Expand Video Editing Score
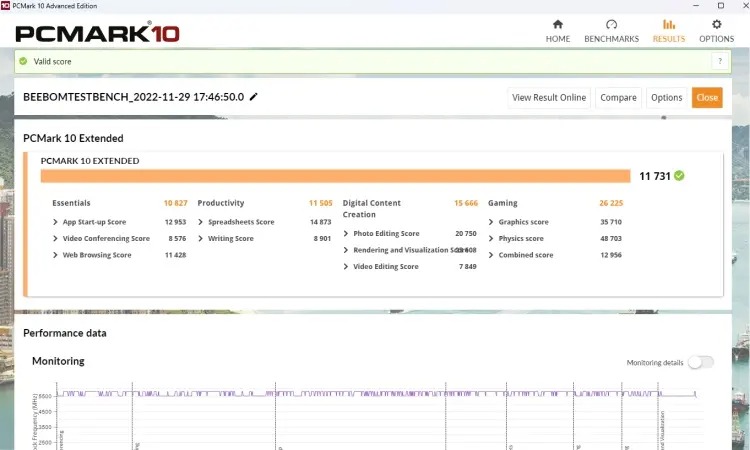Image resolution: width=750 pixels, height=450 pixels. pyautogui.click(x=346, y=266)
